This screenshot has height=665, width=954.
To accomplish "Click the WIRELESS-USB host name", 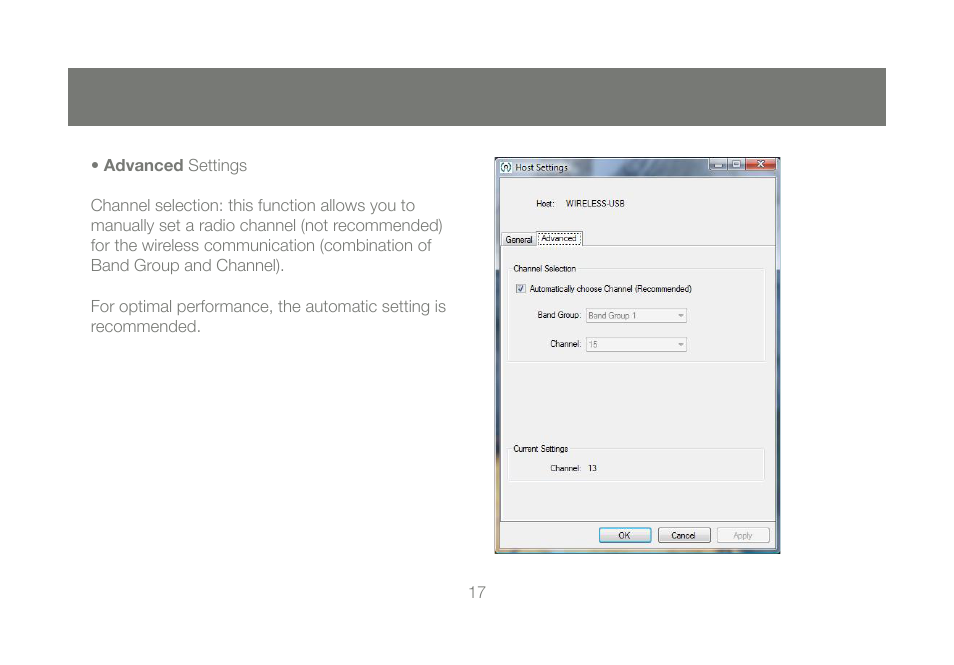I will (x=595, y=204).
